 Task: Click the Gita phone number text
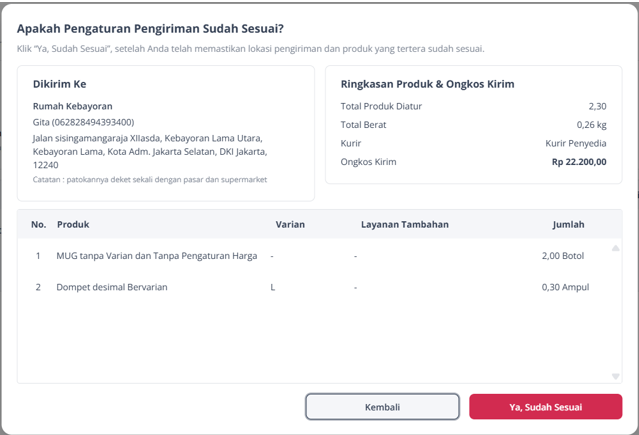click(84, 122)
